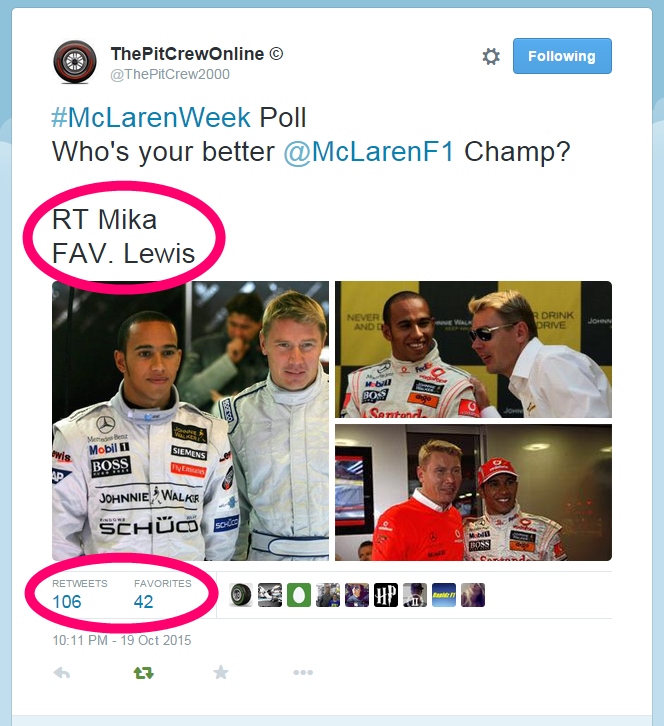The image size is (664, 726).
Task: Favorite the tweet with the star icon
Action: pyautogui.click(x=221, y=672)
